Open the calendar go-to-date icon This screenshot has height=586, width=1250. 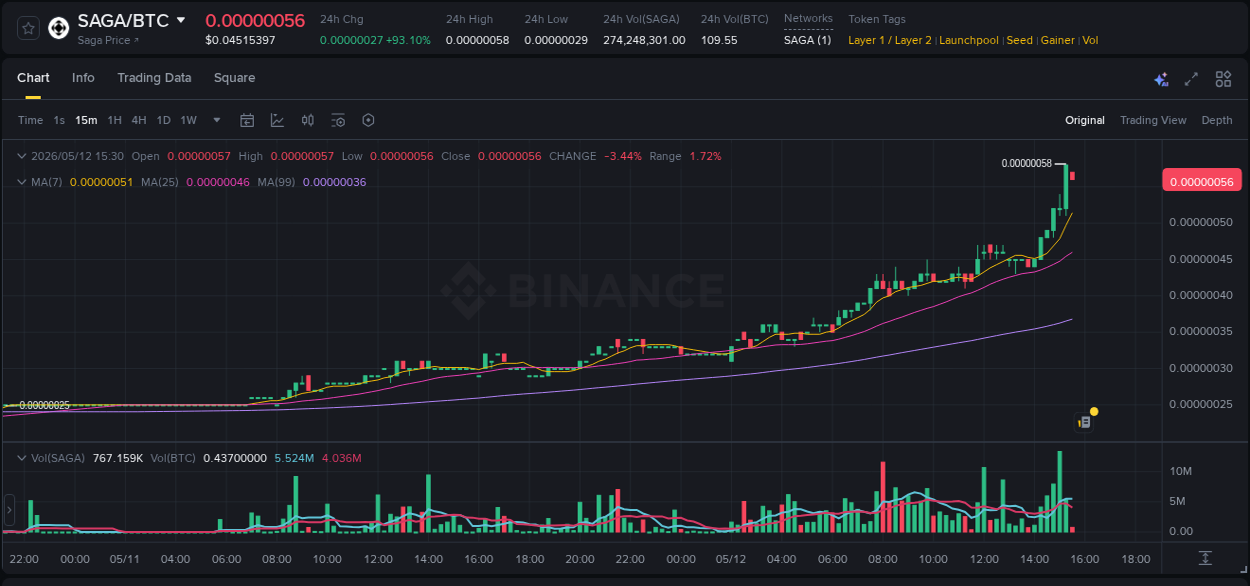247,120
